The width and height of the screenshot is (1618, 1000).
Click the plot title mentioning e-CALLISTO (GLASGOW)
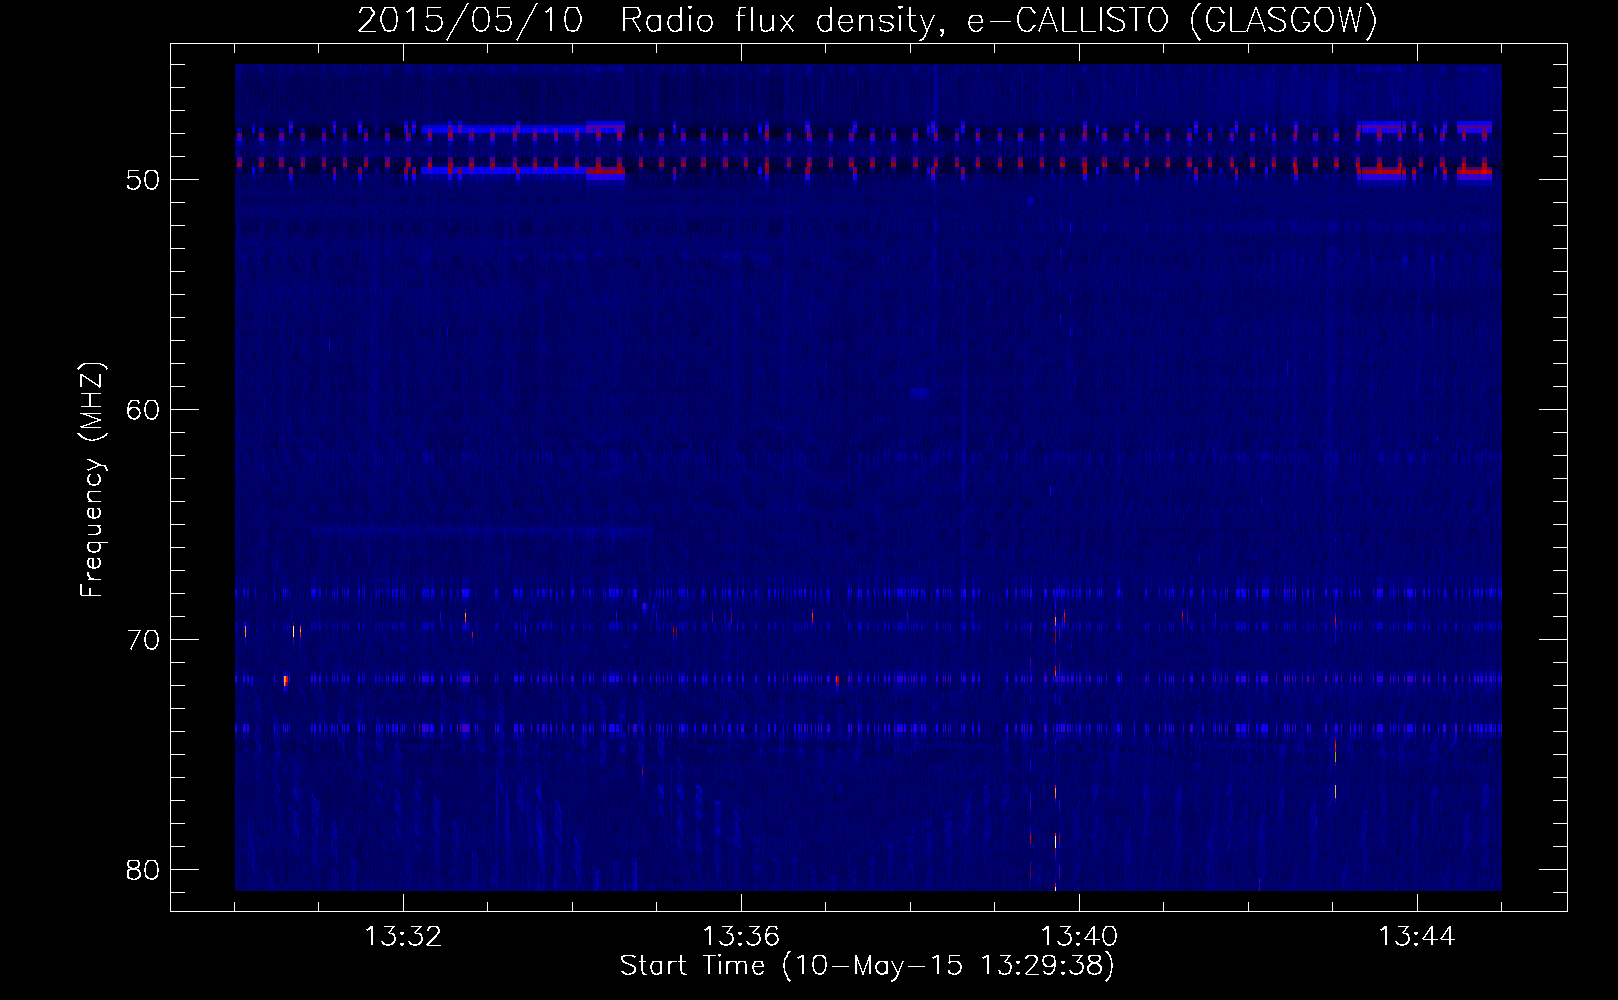[867, 20]
